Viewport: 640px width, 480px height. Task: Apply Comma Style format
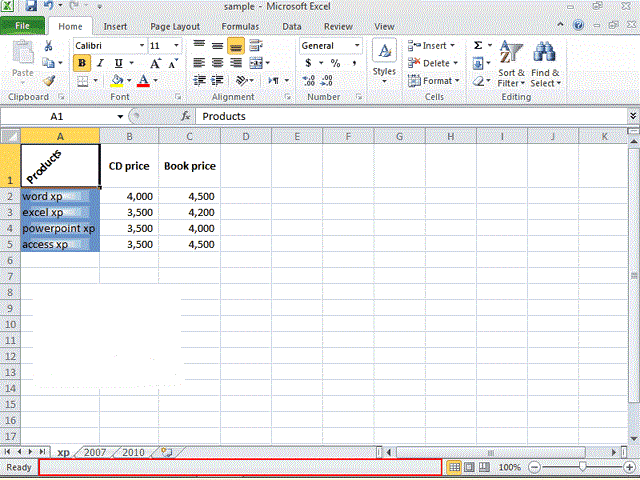[x=354, y=63]
